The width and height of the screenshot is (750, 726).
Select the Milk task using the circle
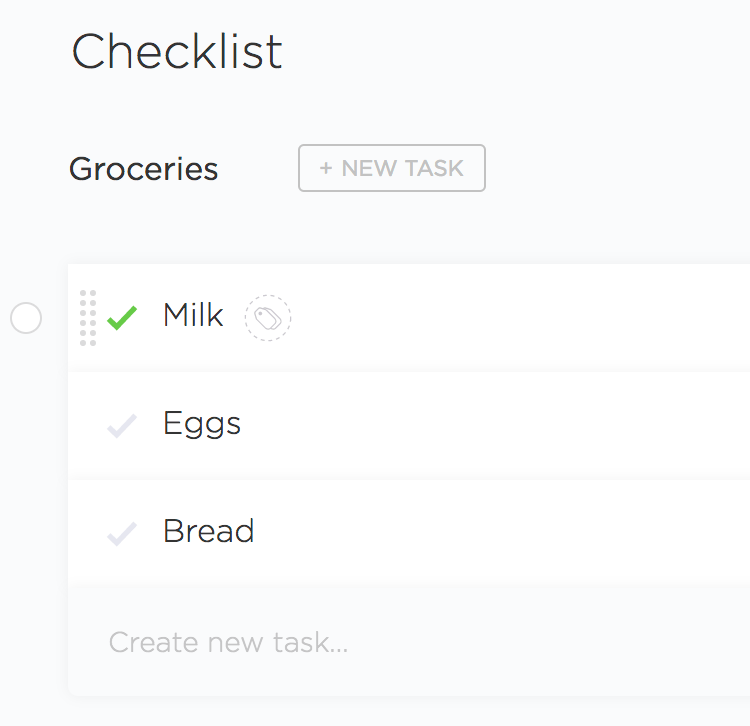[x=26, y=319]
